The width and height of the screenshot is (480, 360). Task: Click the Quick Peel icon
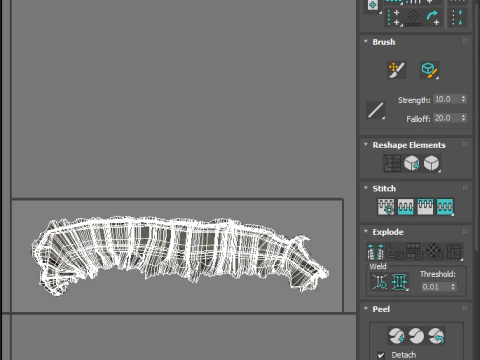pyautogui.click(x=396, y=336)
